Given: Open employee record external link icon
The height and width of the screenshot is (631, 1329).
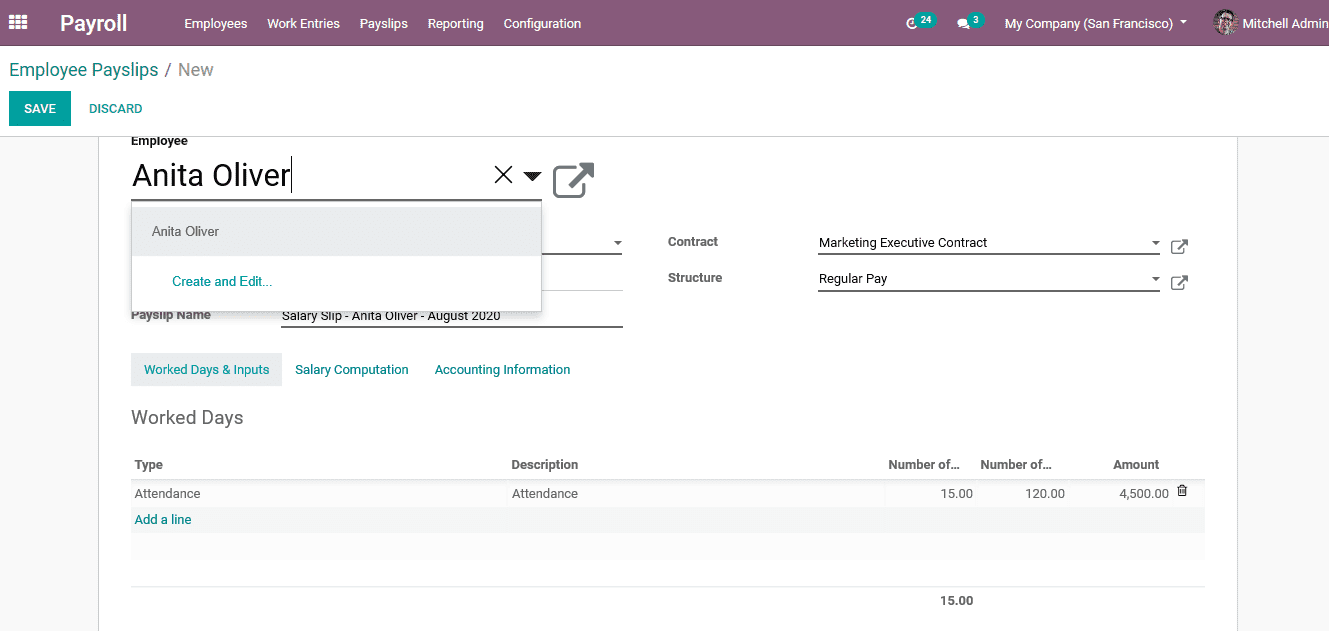Looking at the screenshot, I should (x=573, y=180).
